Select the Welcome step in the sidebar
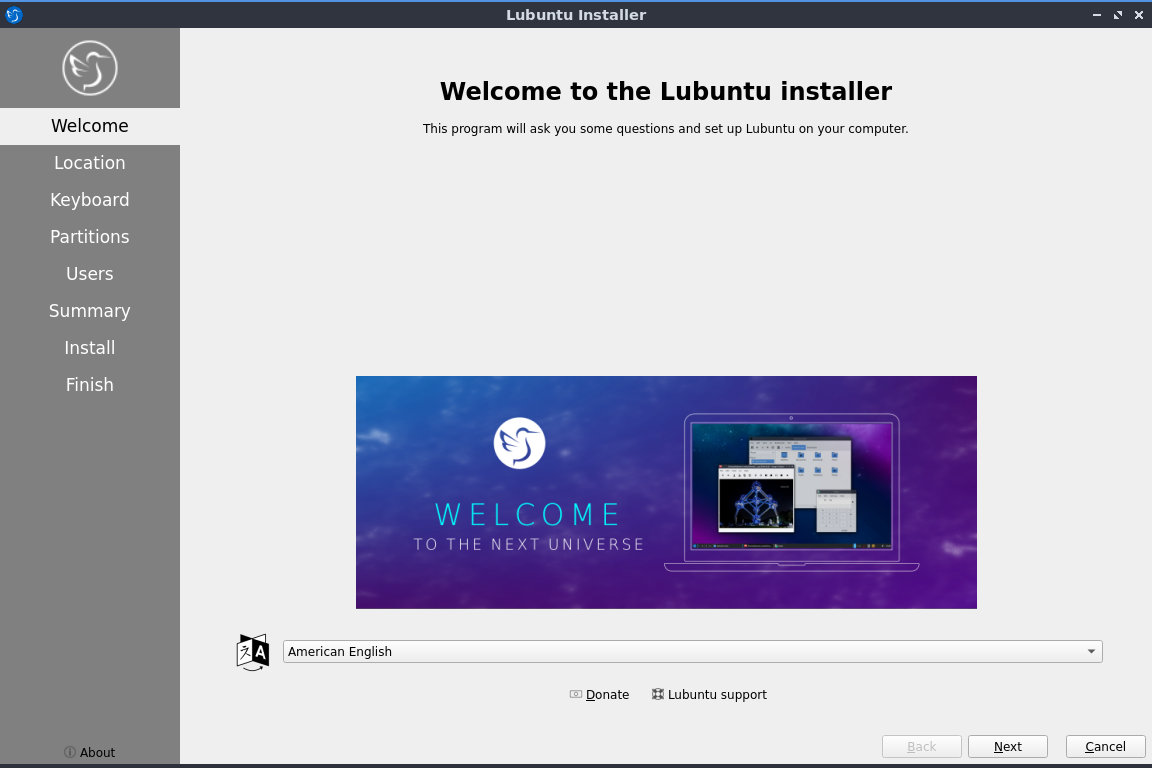1152x768 pixels. (90, 126)
